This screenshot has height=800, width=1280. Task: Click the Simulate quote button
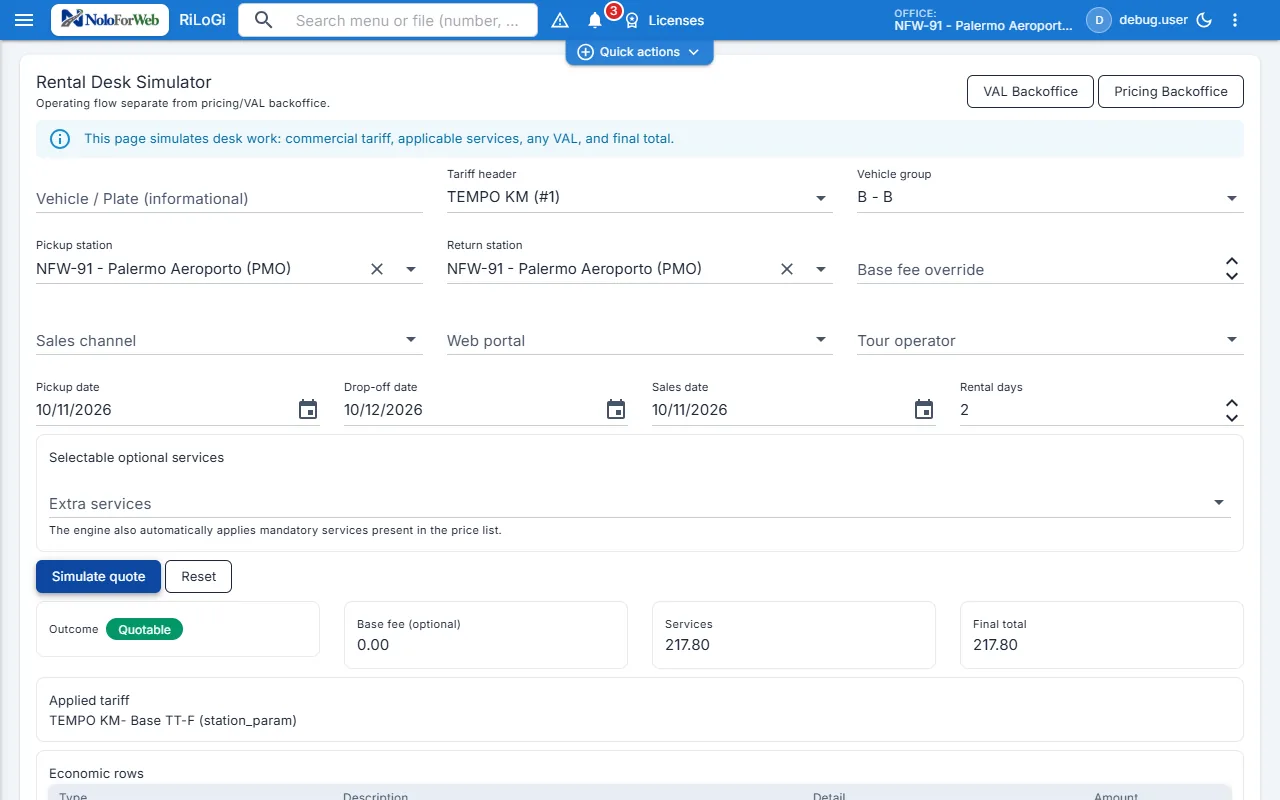pos(98,576)
